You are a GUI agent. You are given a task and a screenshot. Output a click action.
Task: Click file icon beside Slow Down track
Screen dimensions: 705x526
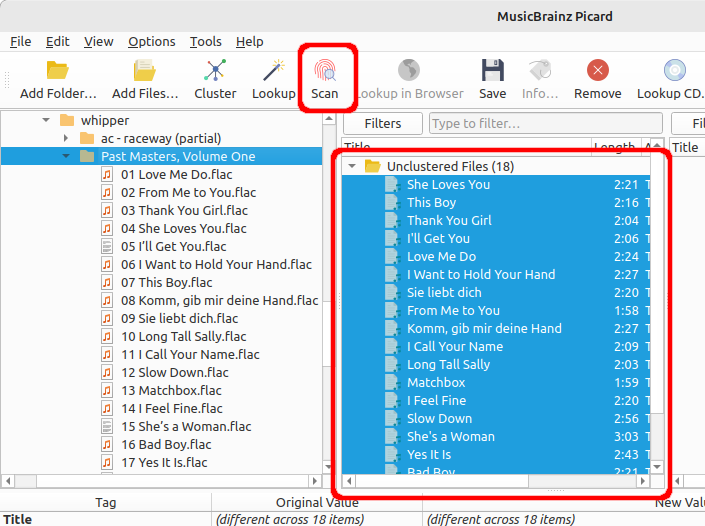pyautogui.click(x=392, y=419)
